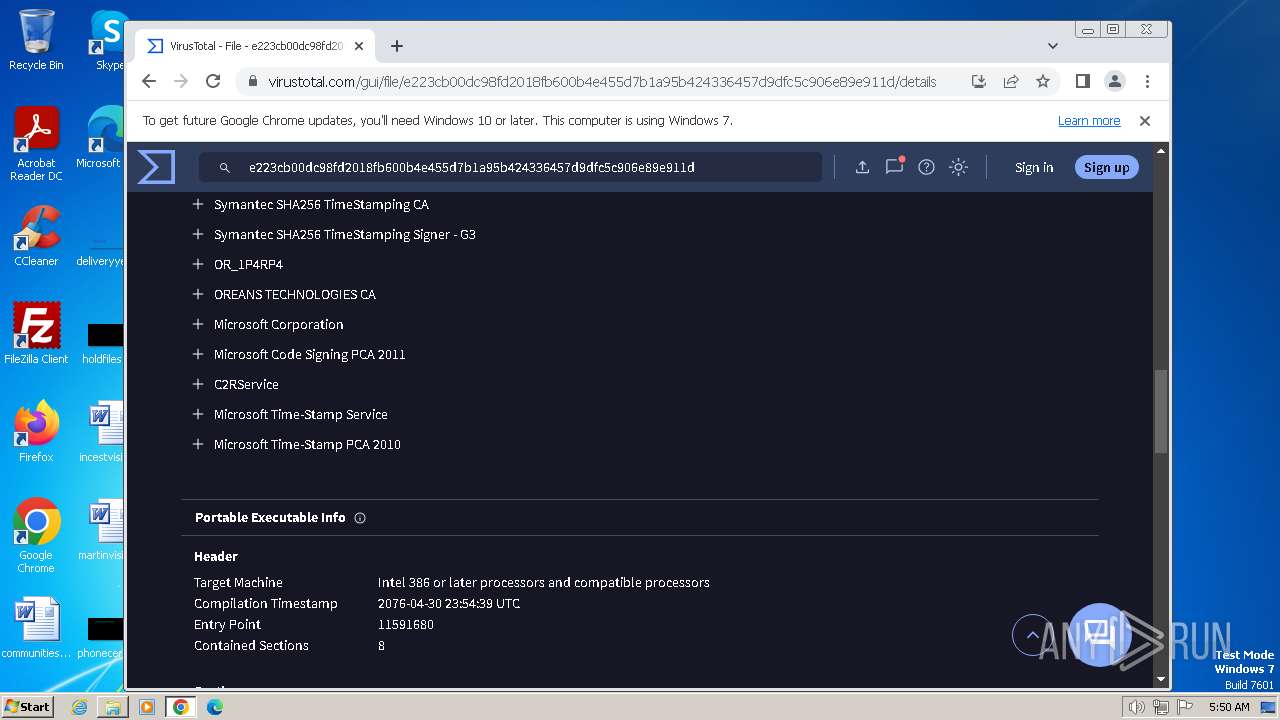The height and width of the screenshot is (720, 1280).
Task: Click the scrollbar up arrow
Action: [1160, 151]
